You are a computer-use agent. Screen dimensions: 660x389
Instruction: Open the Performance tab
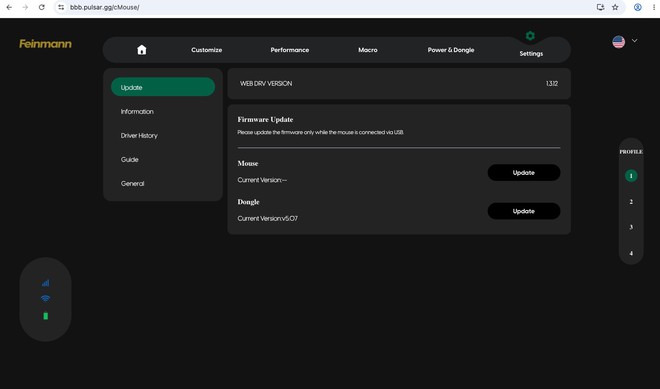(x=290, y=50)
